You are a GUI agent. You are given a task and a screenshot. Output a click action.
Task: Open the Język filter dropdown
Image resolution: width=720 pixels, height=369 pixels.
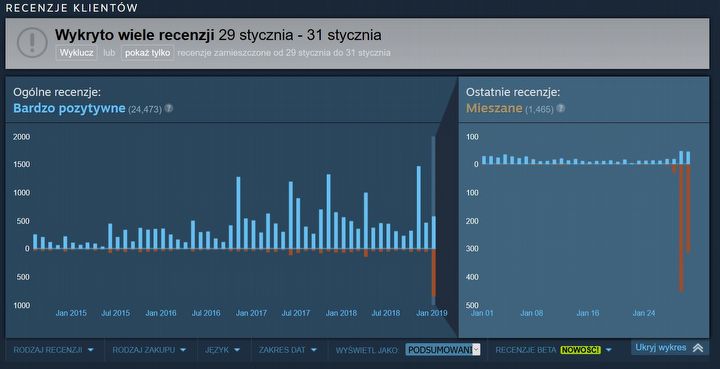[x=222, y=350]
